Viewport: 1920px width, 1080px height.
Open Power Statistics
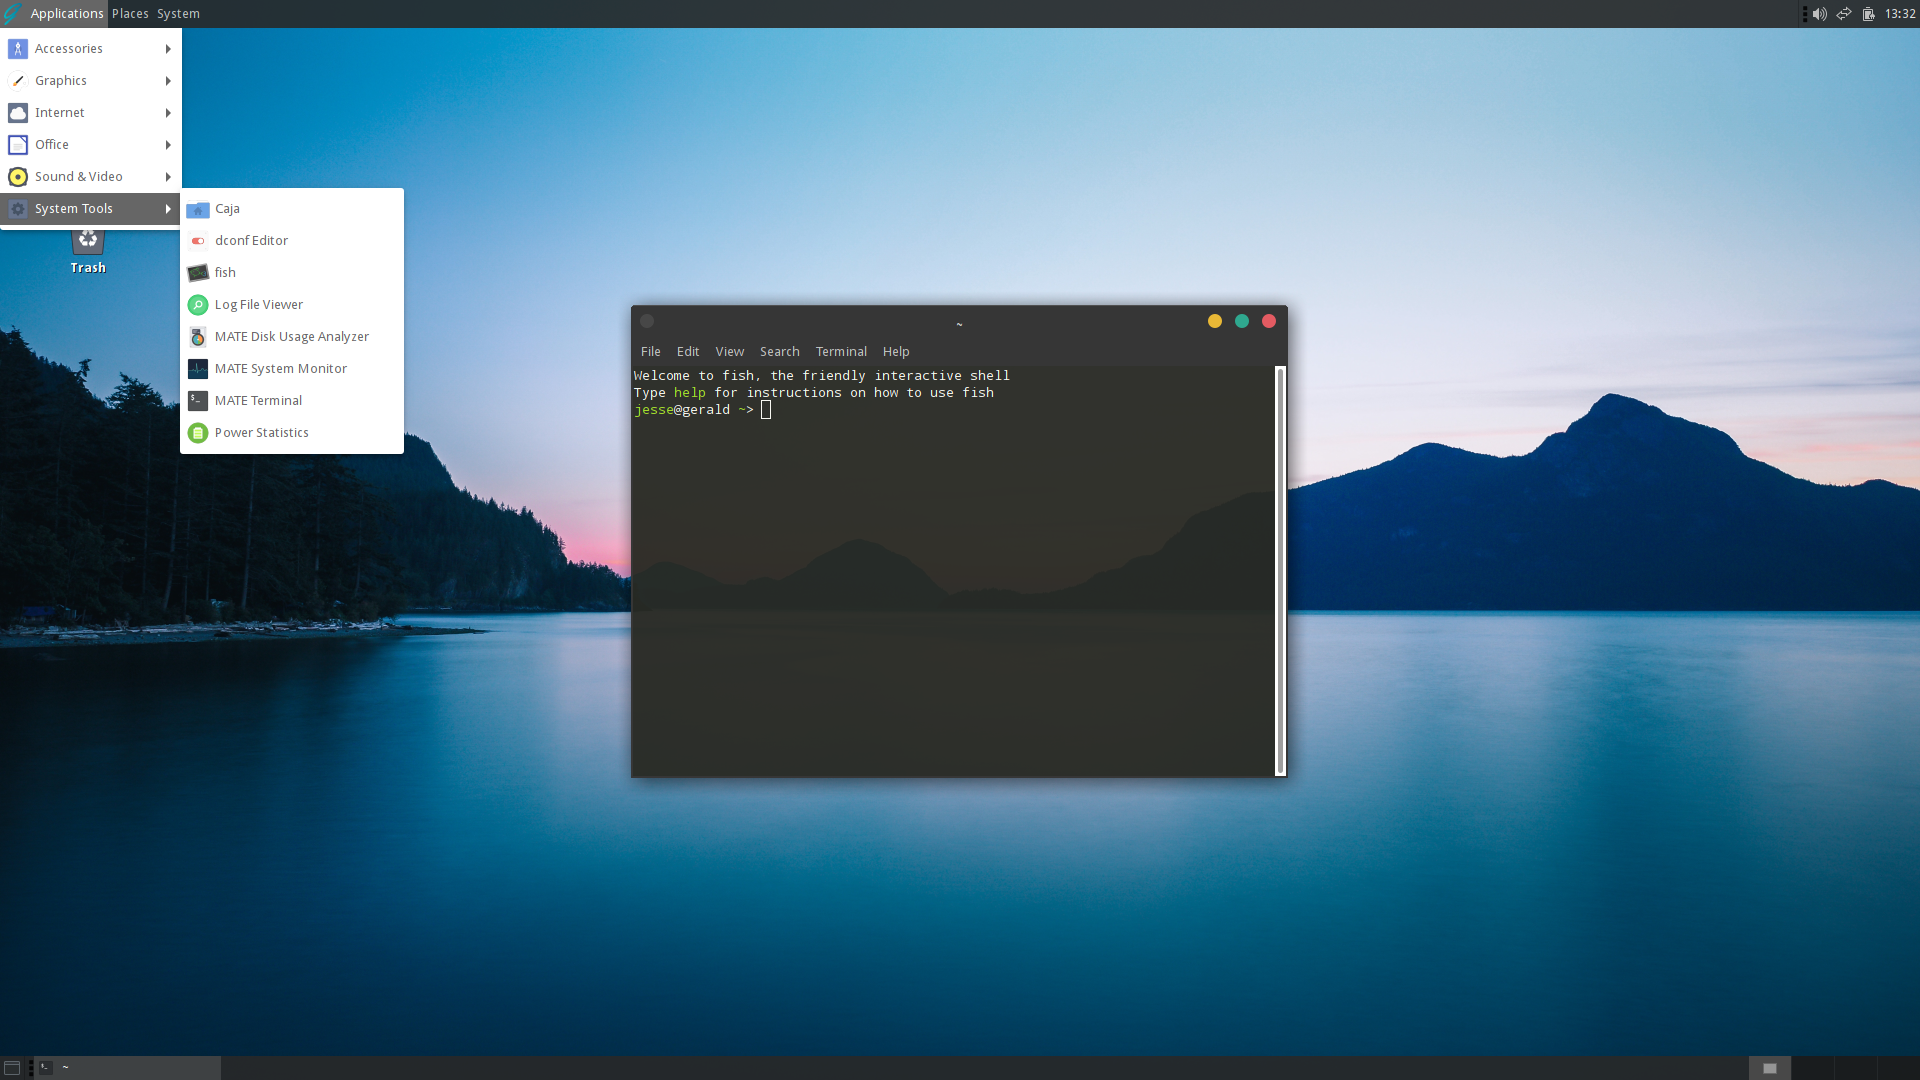(x=292, y=433)
